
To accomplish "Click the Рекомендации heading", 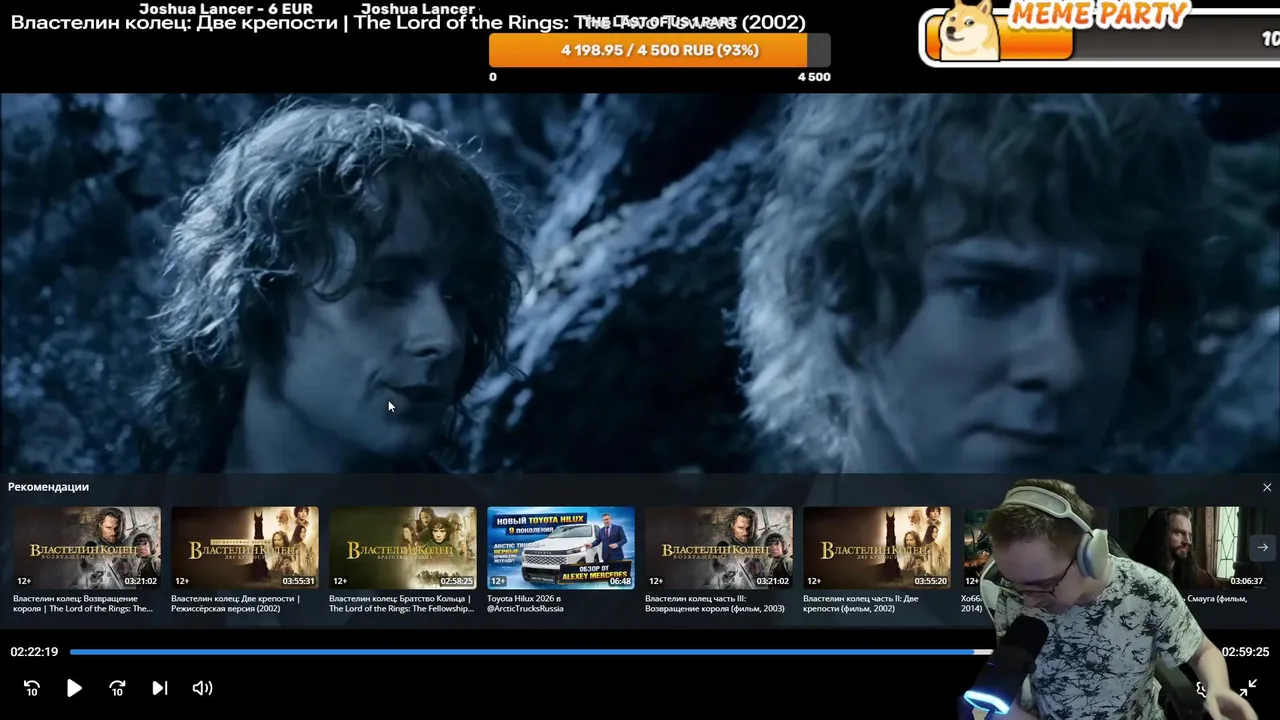I will 48,487.
